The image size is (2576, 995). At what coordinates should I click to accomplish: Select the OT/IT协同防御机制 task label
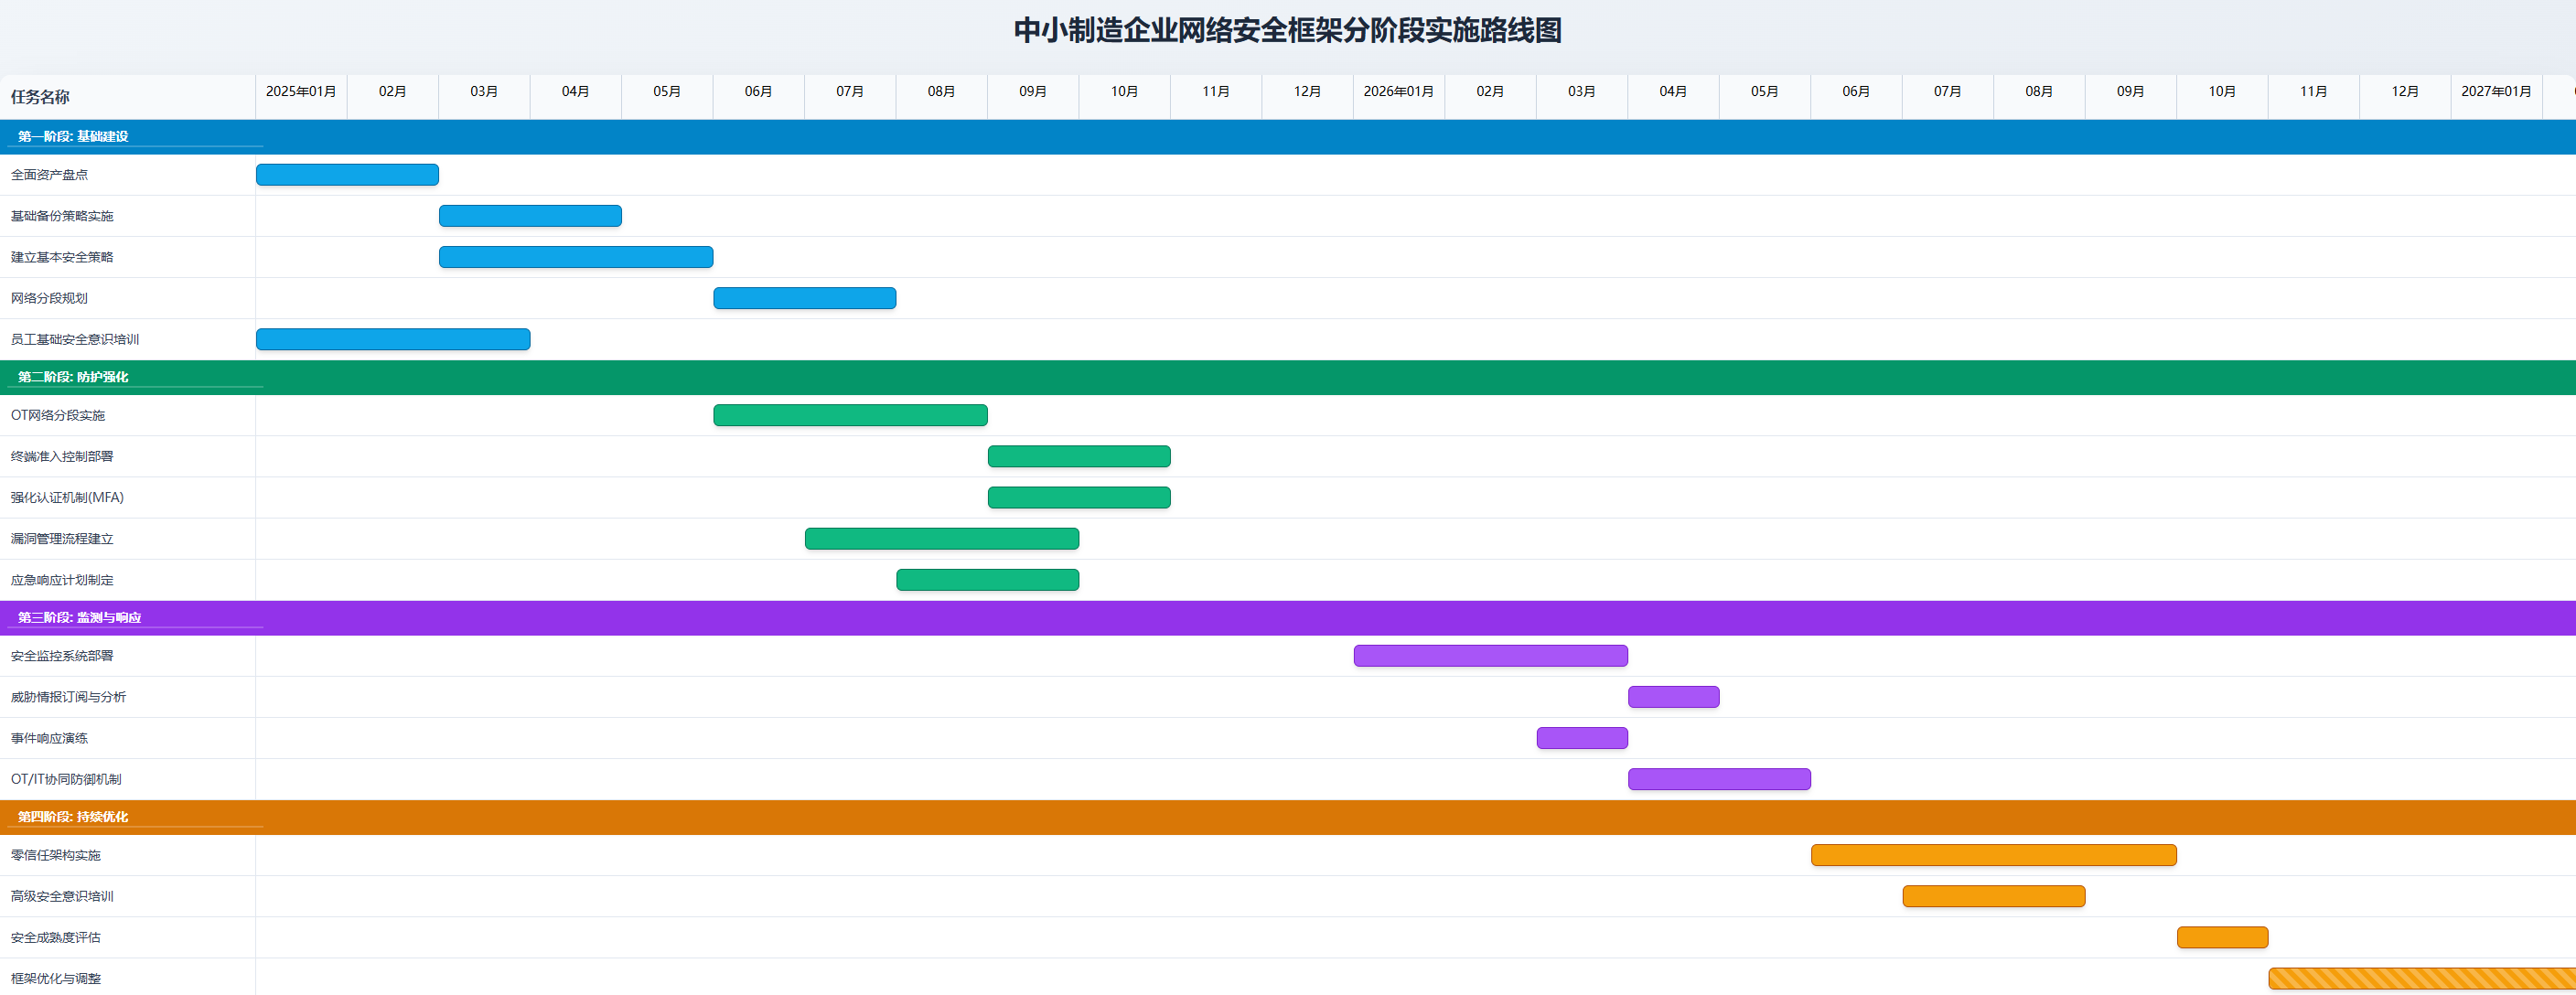pyautogui.click(x=66, y=779)
